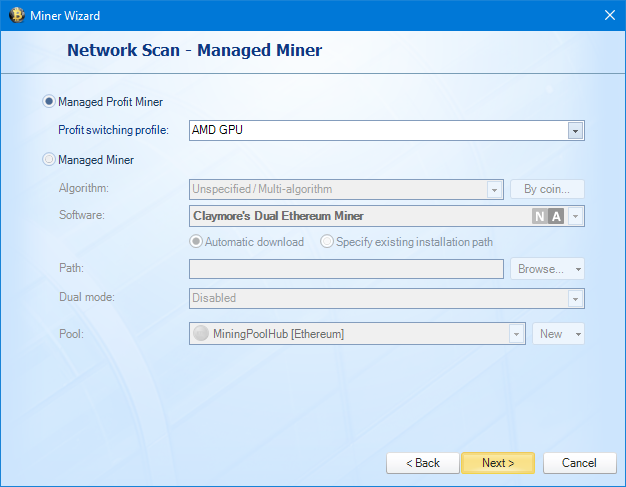Click 'Network Scan - Managed Miner' heading
This screenshot has width=626, height=487.
194,50
